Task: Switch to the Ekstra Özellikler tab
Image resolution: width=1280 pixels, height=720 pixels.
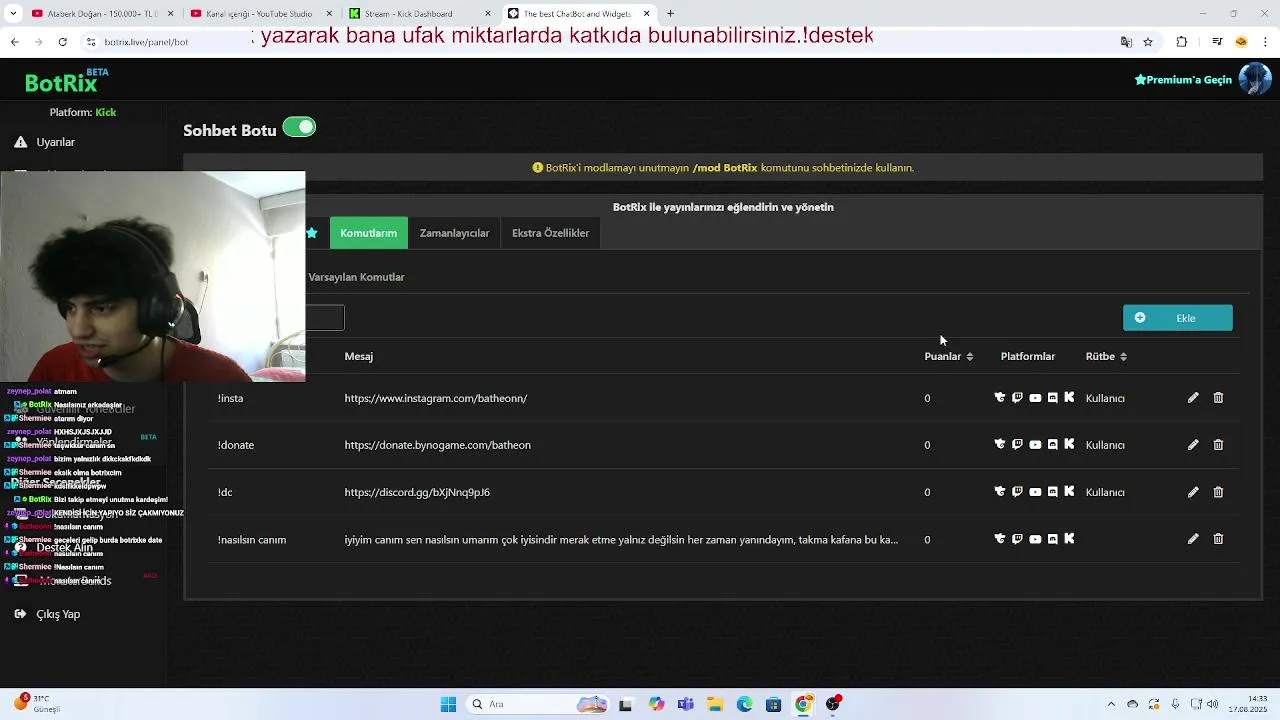Action: pos(550,233)
